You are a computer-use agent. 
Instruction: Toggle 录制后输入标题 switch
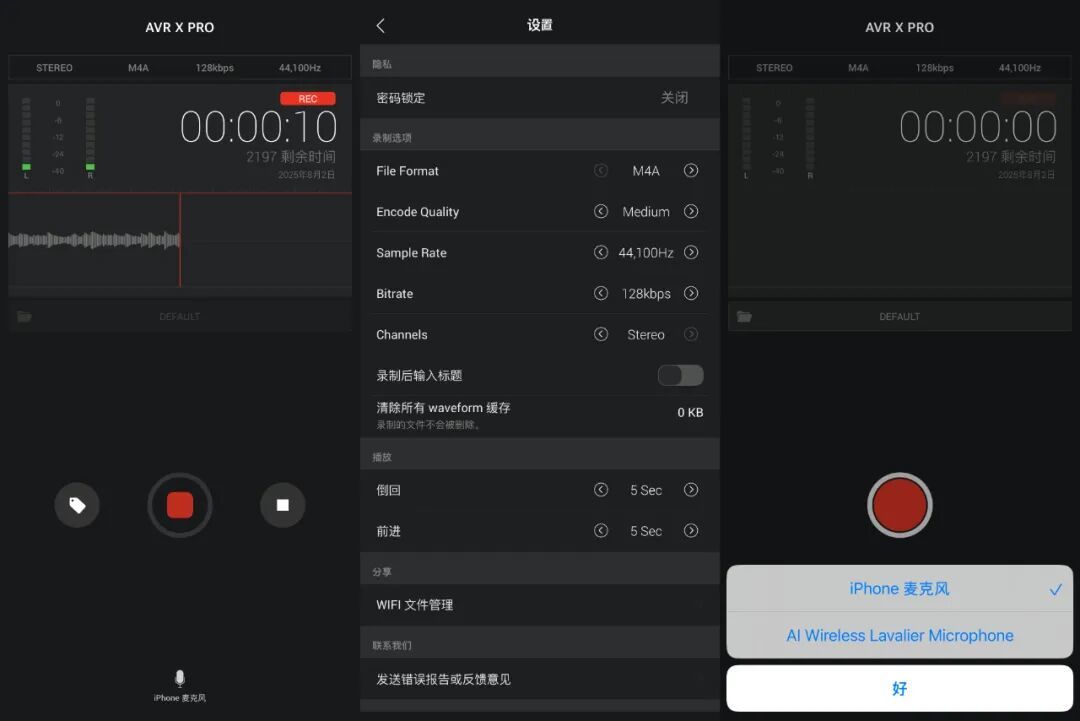(681, 375)
